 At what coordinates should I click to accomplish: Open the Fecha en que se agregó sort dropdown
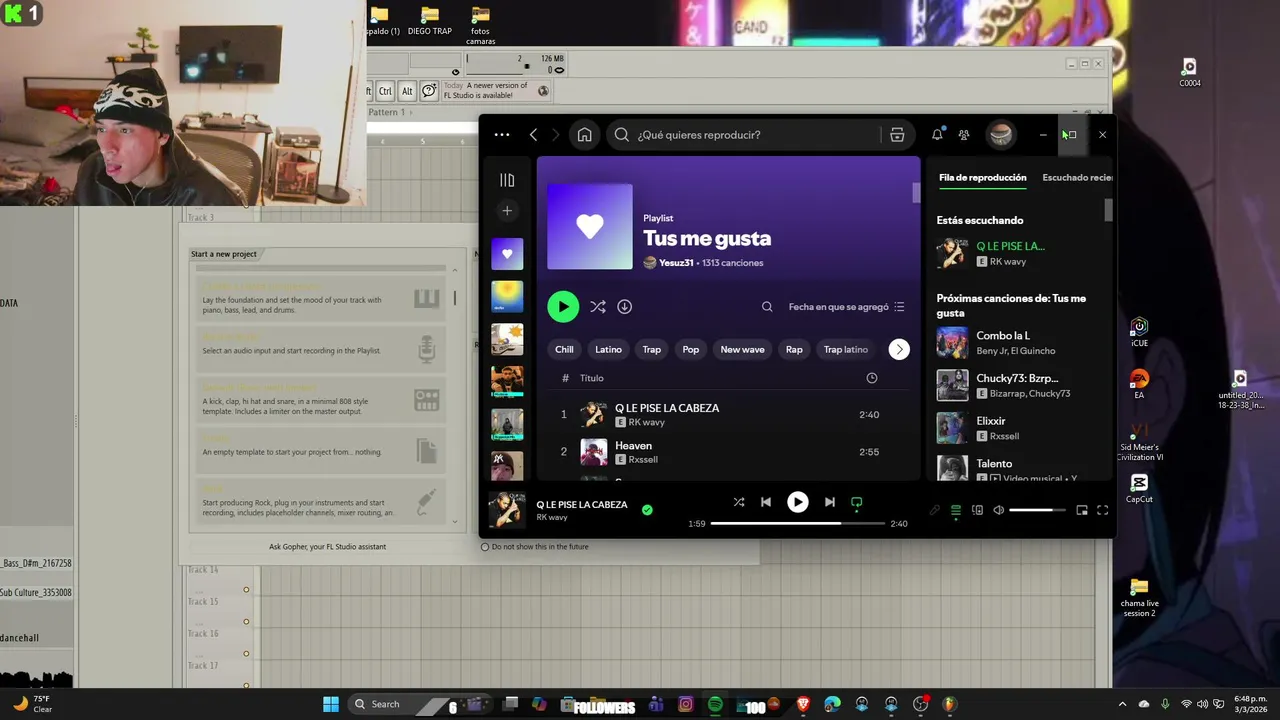pos(846,307)
